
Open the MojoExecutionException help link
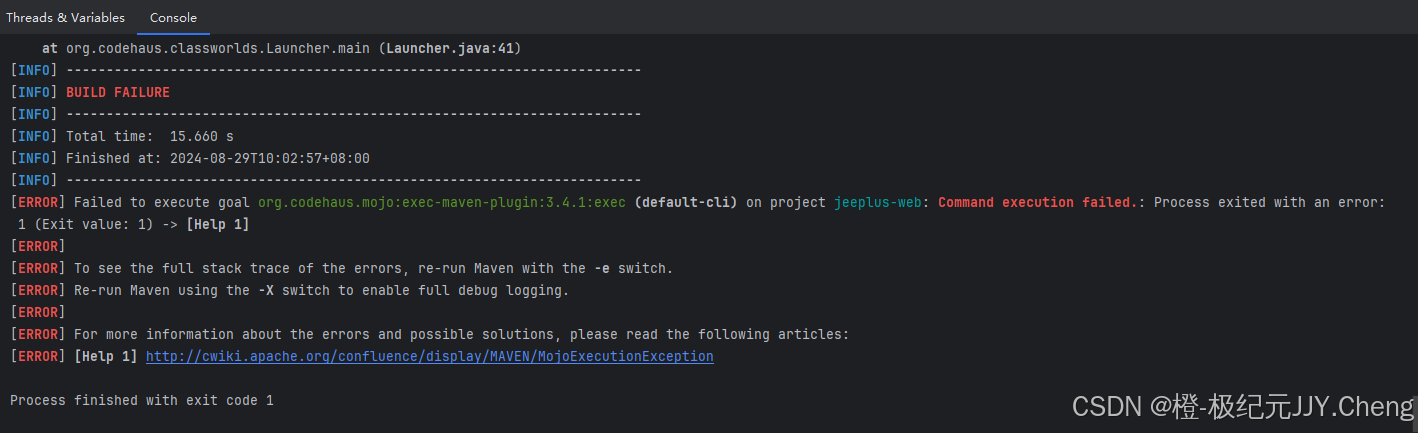[430, 356]
